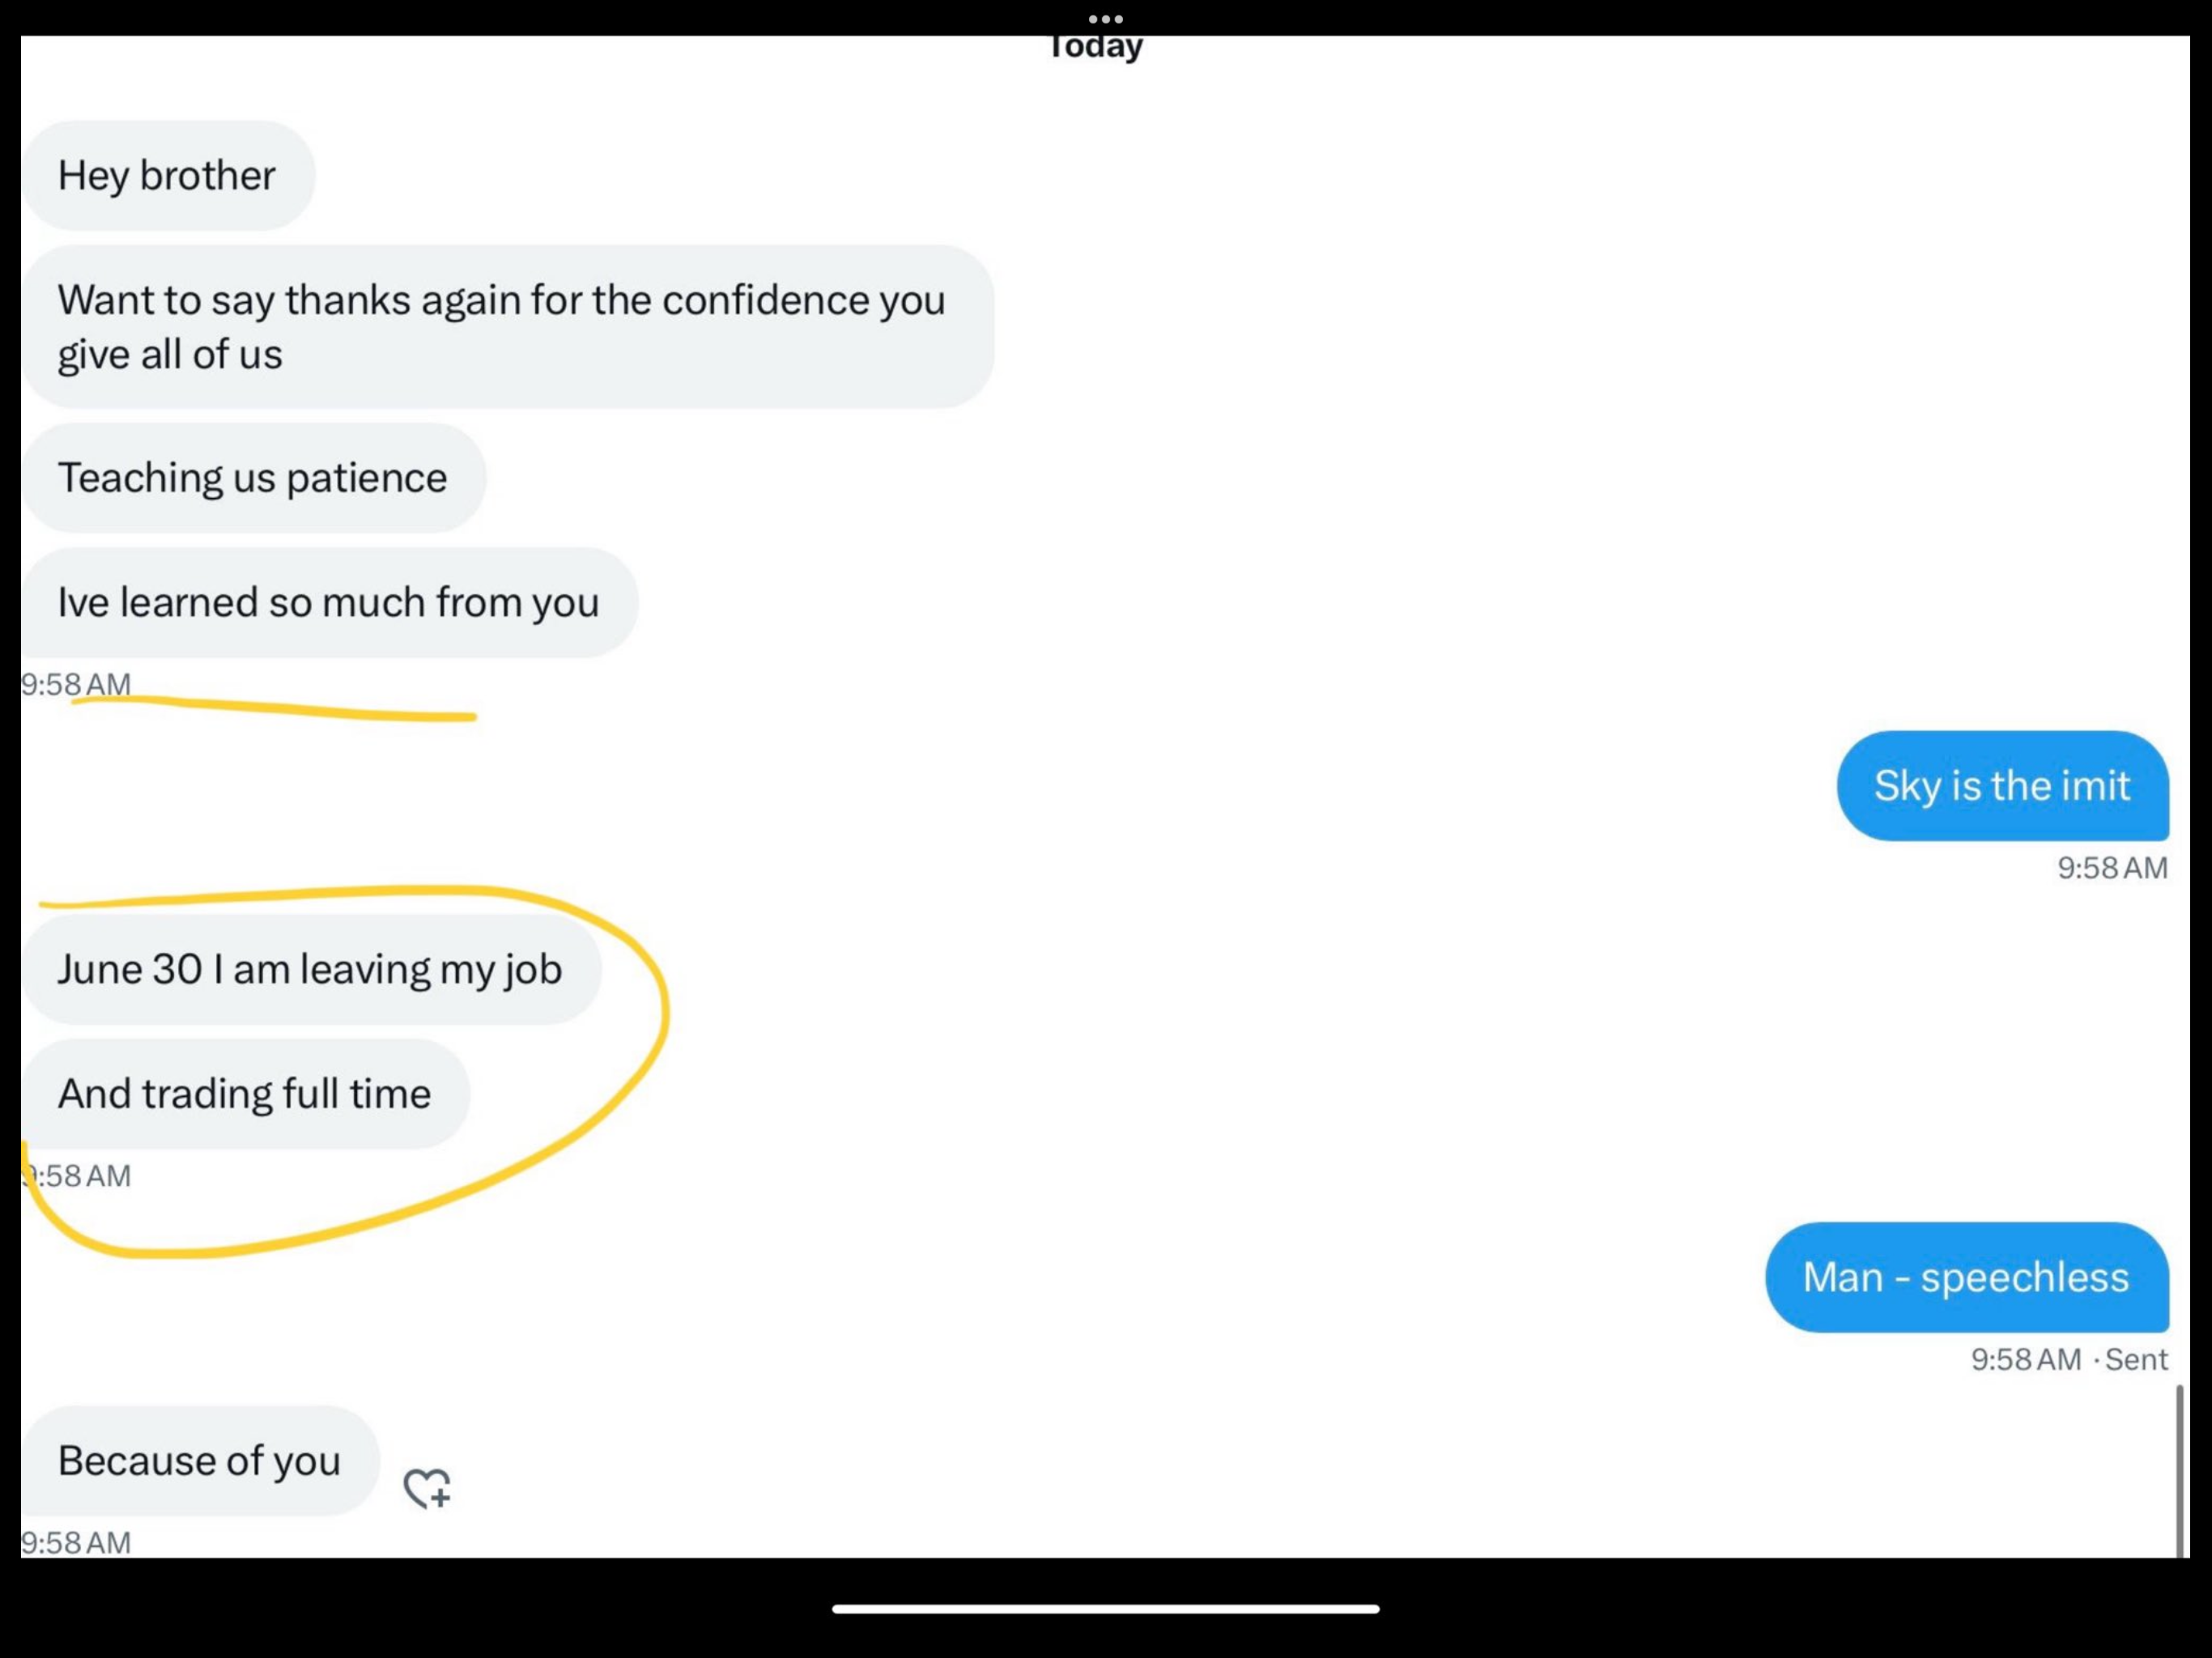This screenshot has width=2212, height=1658.
Task: Tap the heart-plus reaction icon
Action: coord(427,1488)
